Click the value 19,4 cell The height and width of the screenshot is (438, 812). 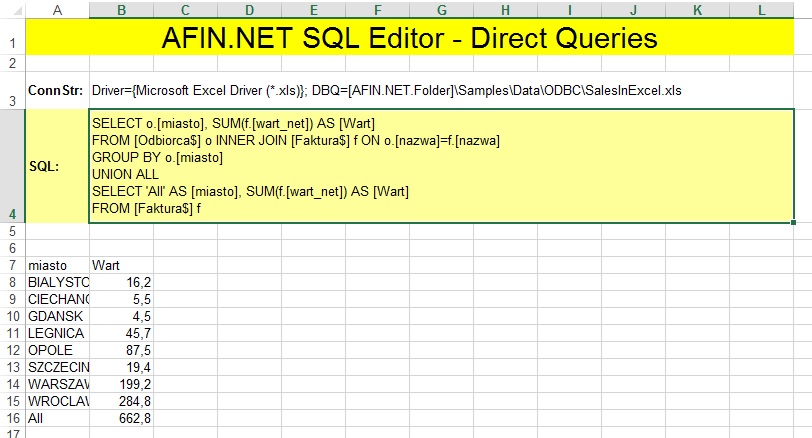click(121, 367)
